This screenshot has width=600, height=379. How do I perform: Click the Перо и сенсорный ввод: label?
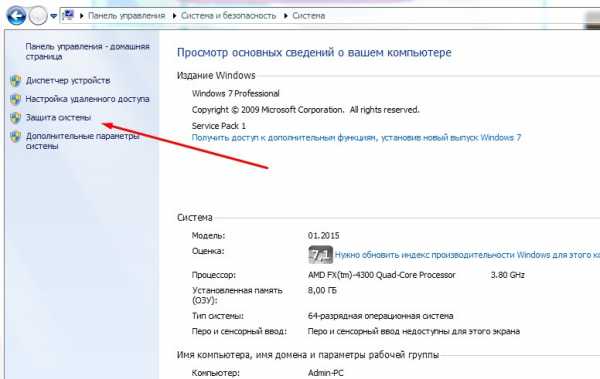[239, 331]
